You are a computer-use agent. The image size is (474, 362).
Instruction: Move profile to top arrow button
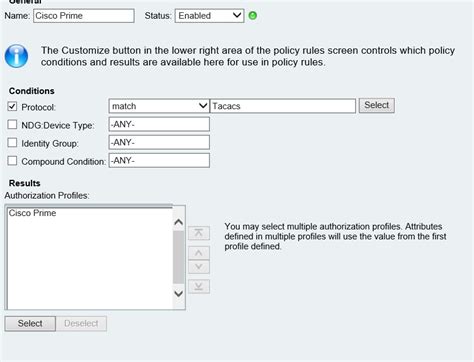pyautogui.click(x=199, y=233)
